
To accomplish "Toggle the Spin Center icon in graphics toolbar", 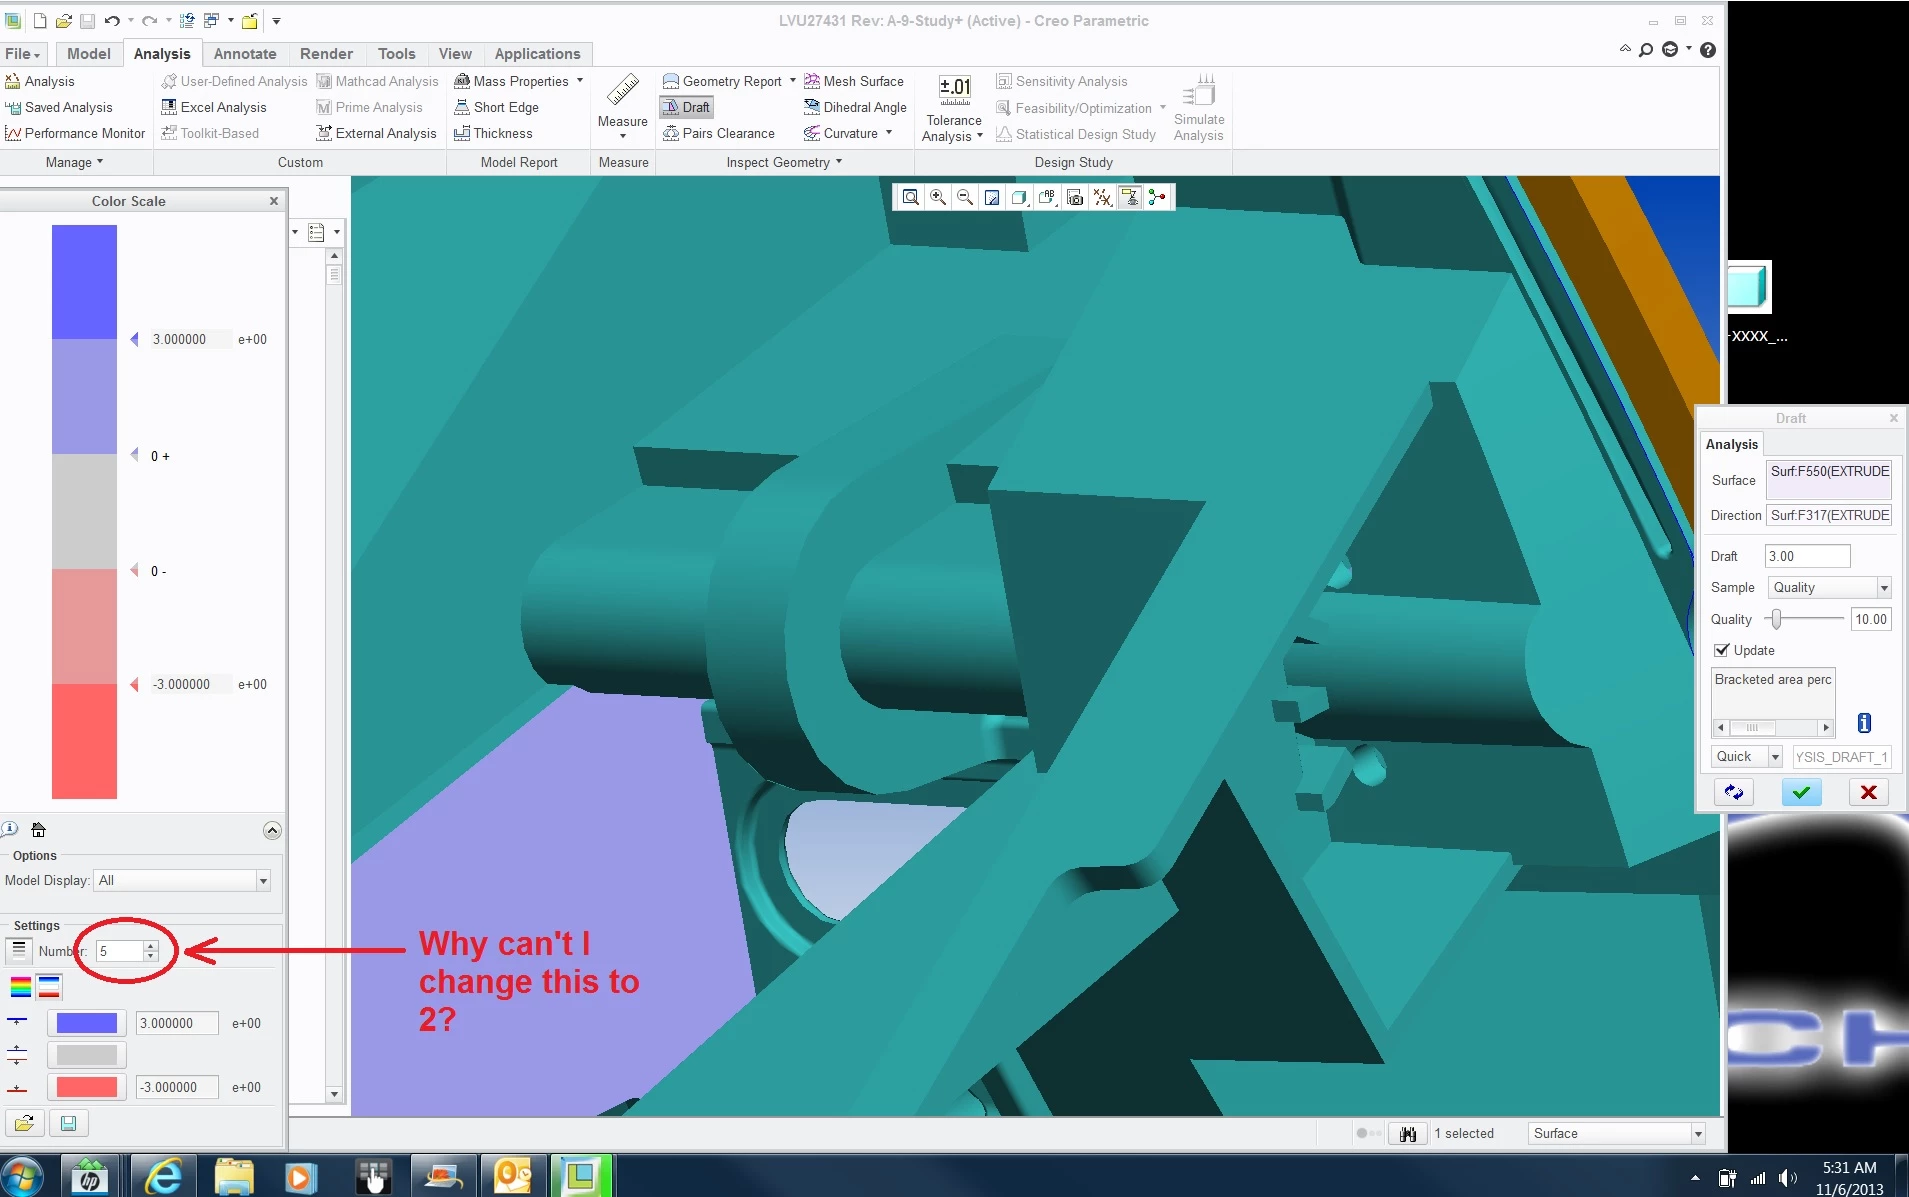I will [1157, 197].
